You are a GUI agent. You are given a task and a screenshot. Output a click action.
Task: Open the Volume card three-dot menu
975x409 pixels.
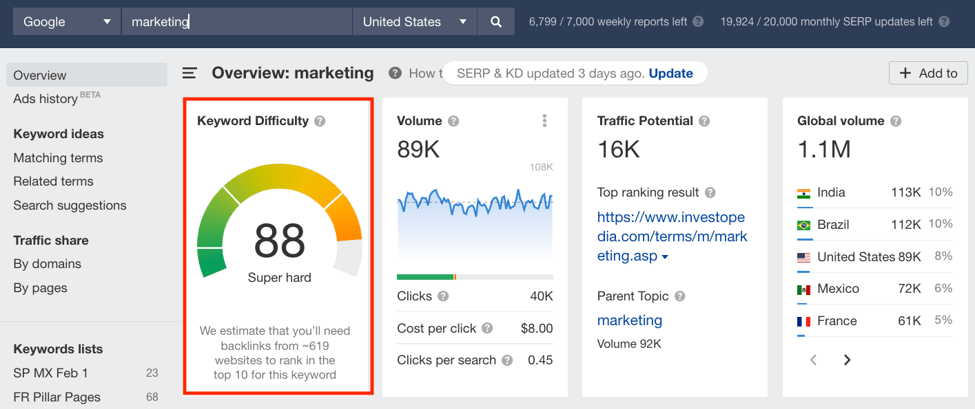(544, 121)
